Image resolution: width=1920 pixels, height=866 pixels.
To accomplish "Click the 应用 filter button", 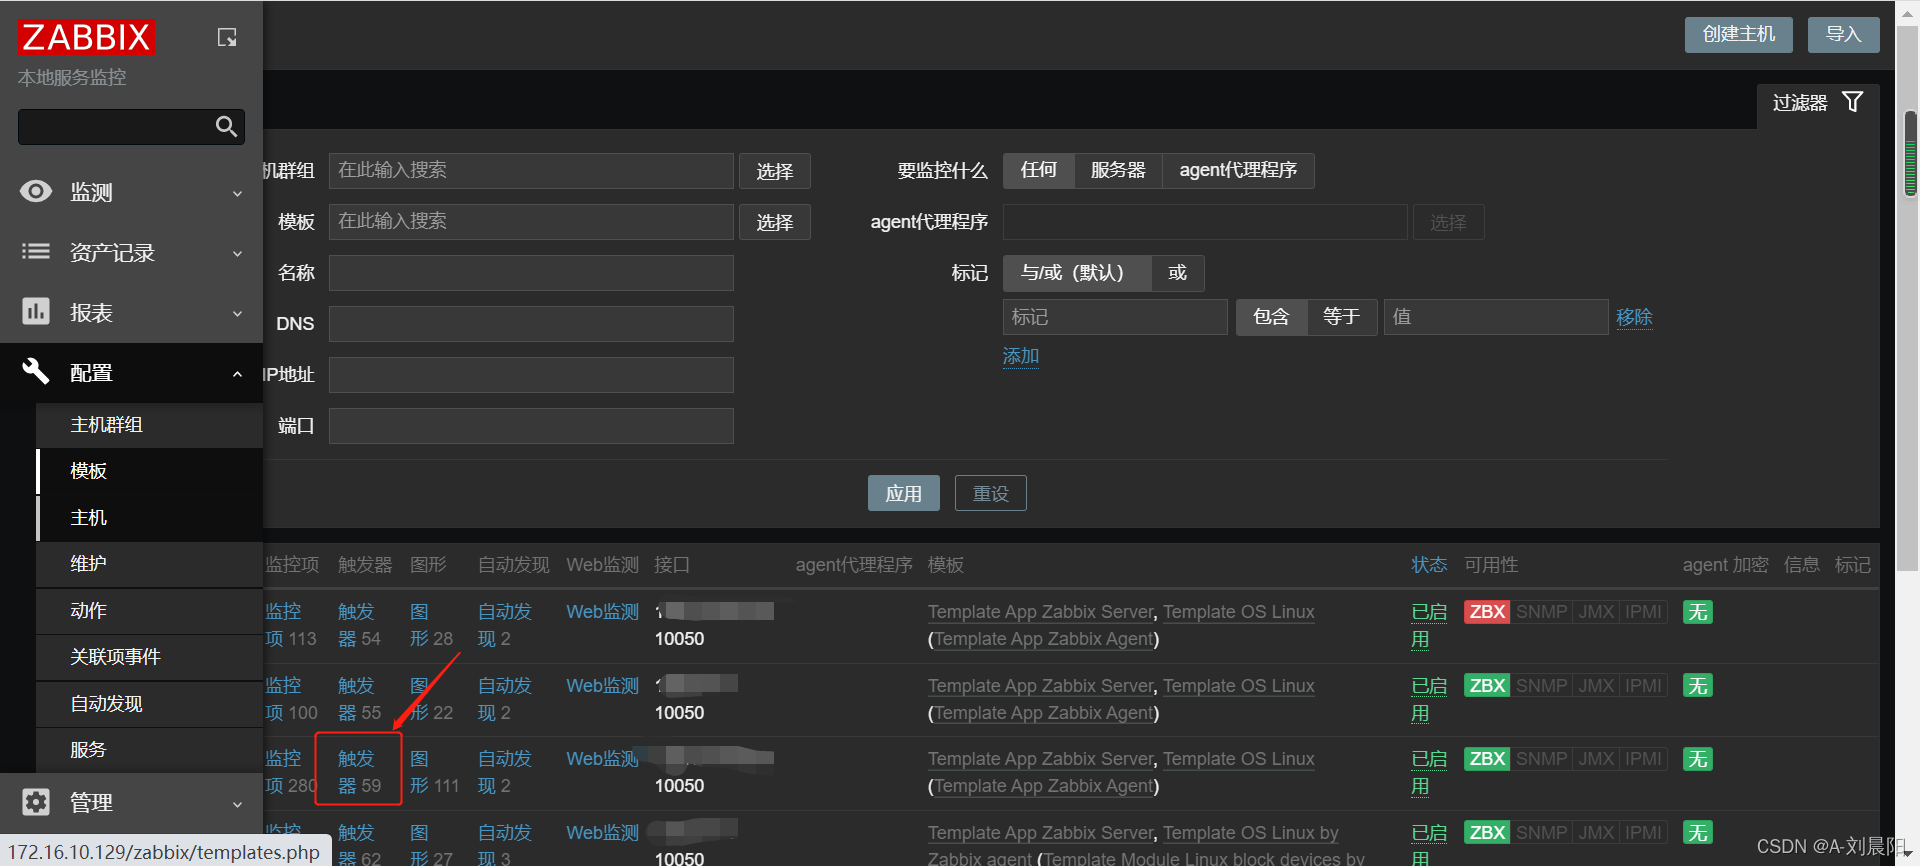I will coord(903,493).
